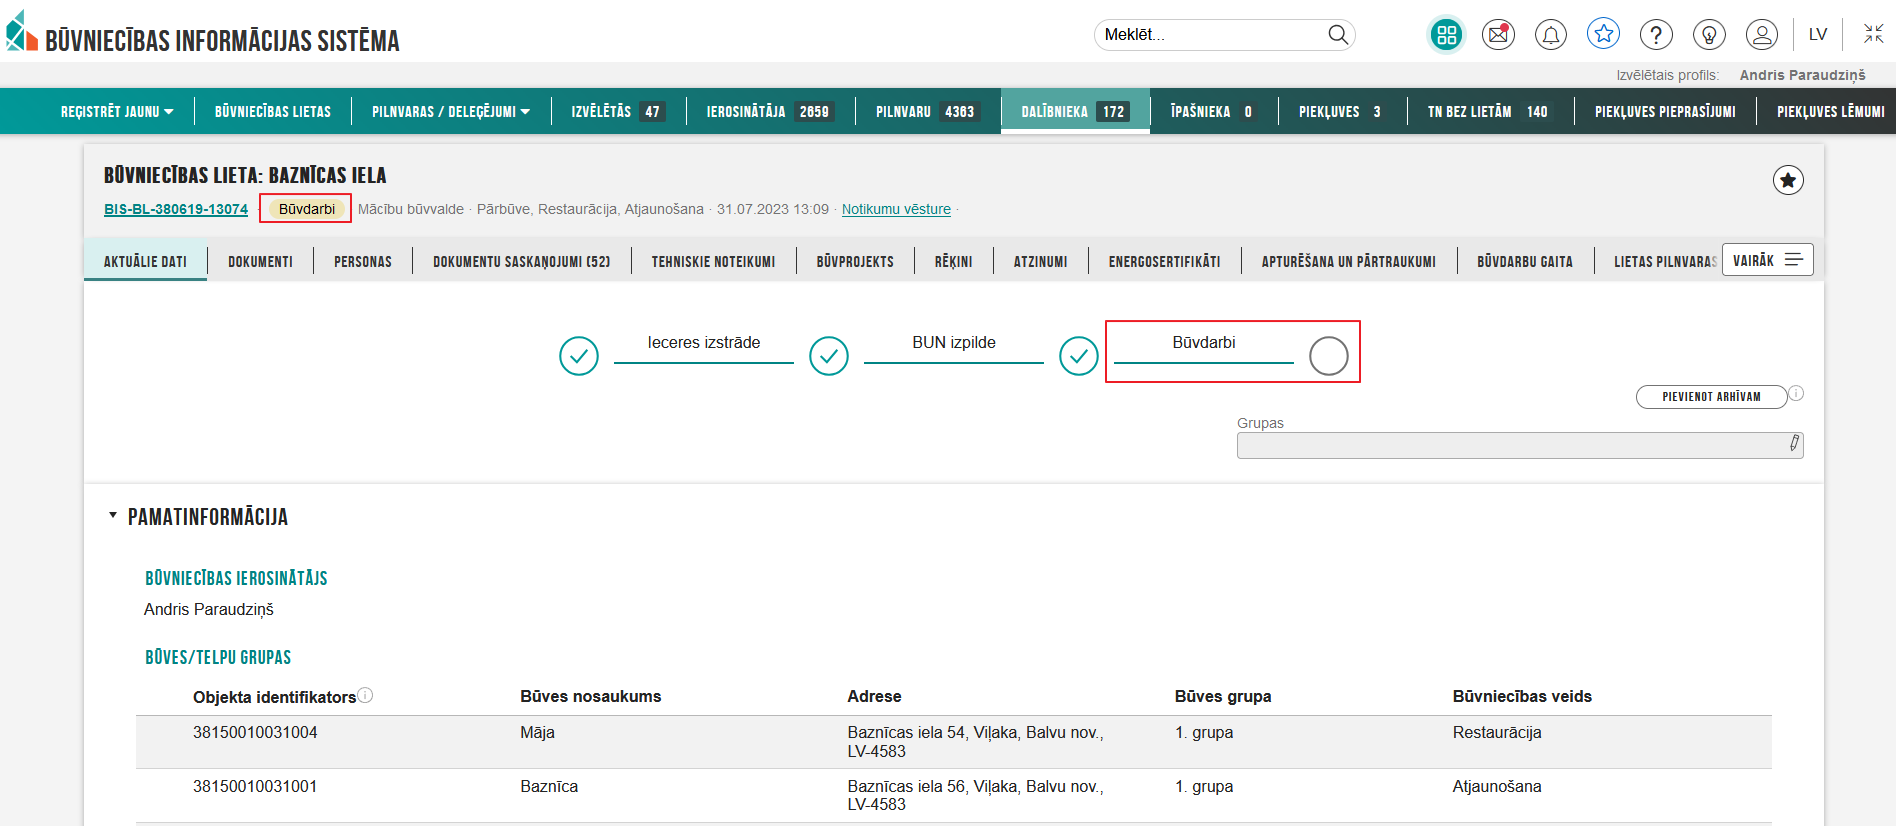Open Piekļuves pieprasījumi menu item
Screen dimensions: 1896x826
(1665, 112)
